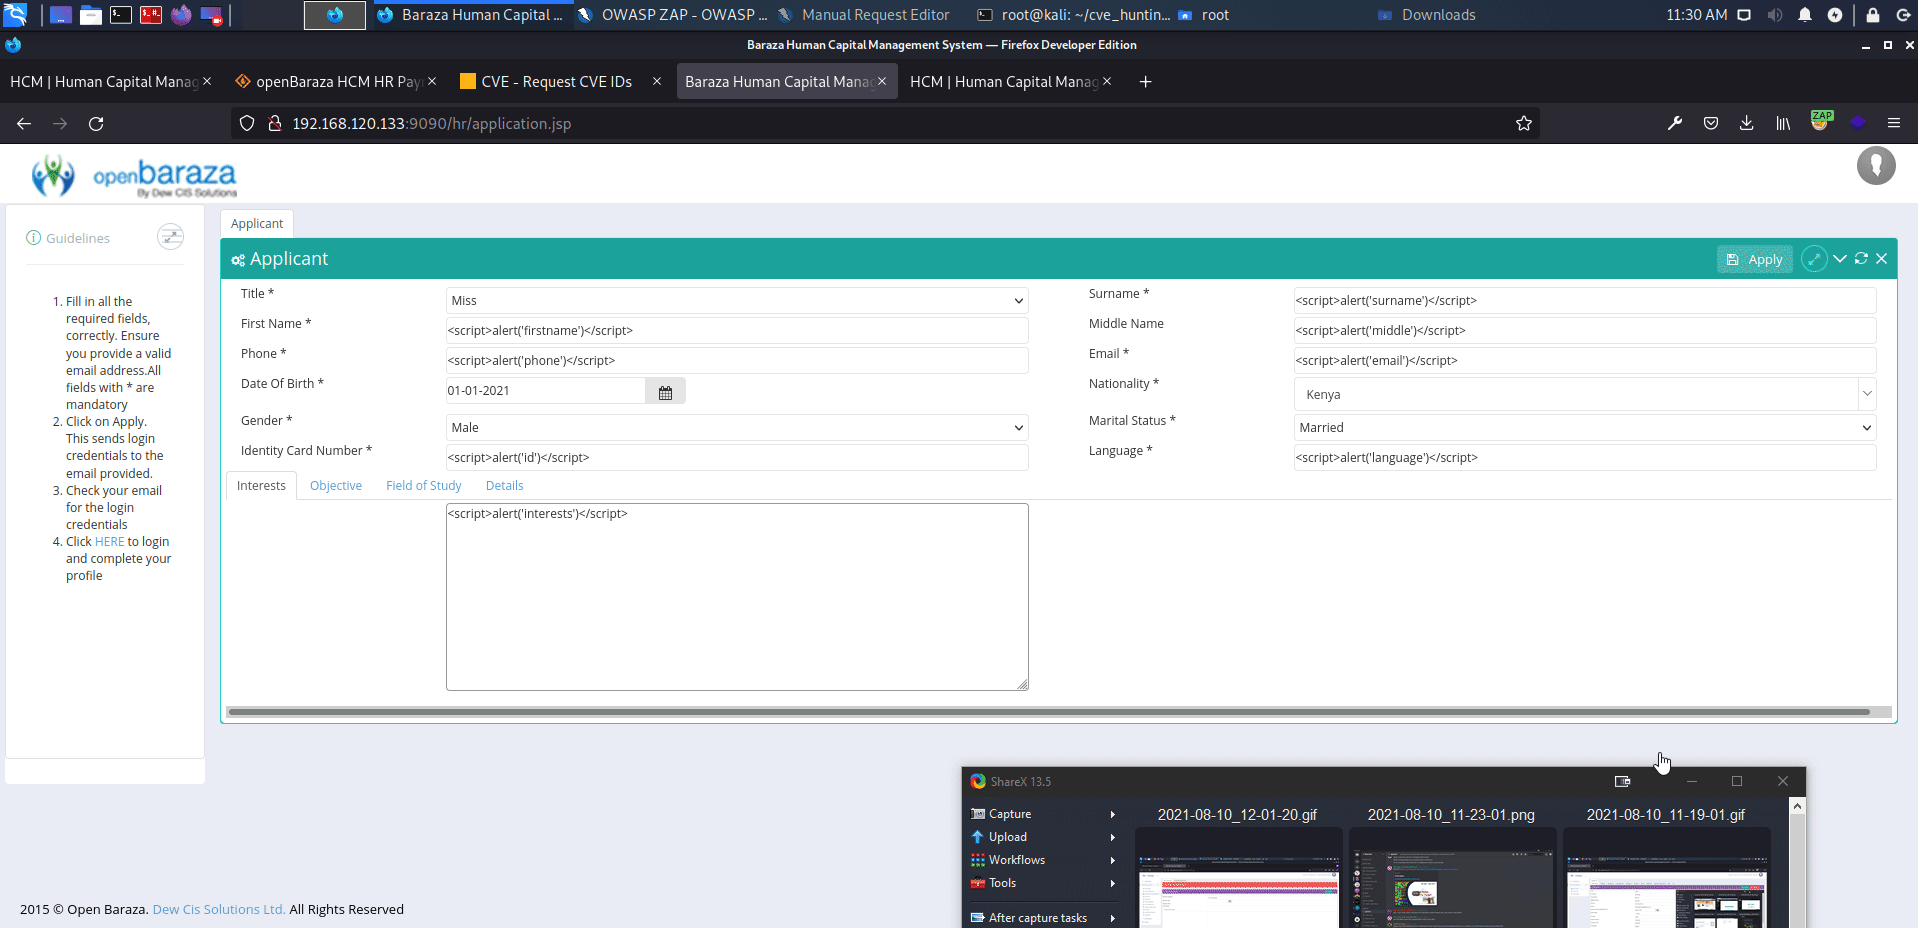Switch to the Objective tab
1918x928 pixels.
pos(336,486)
